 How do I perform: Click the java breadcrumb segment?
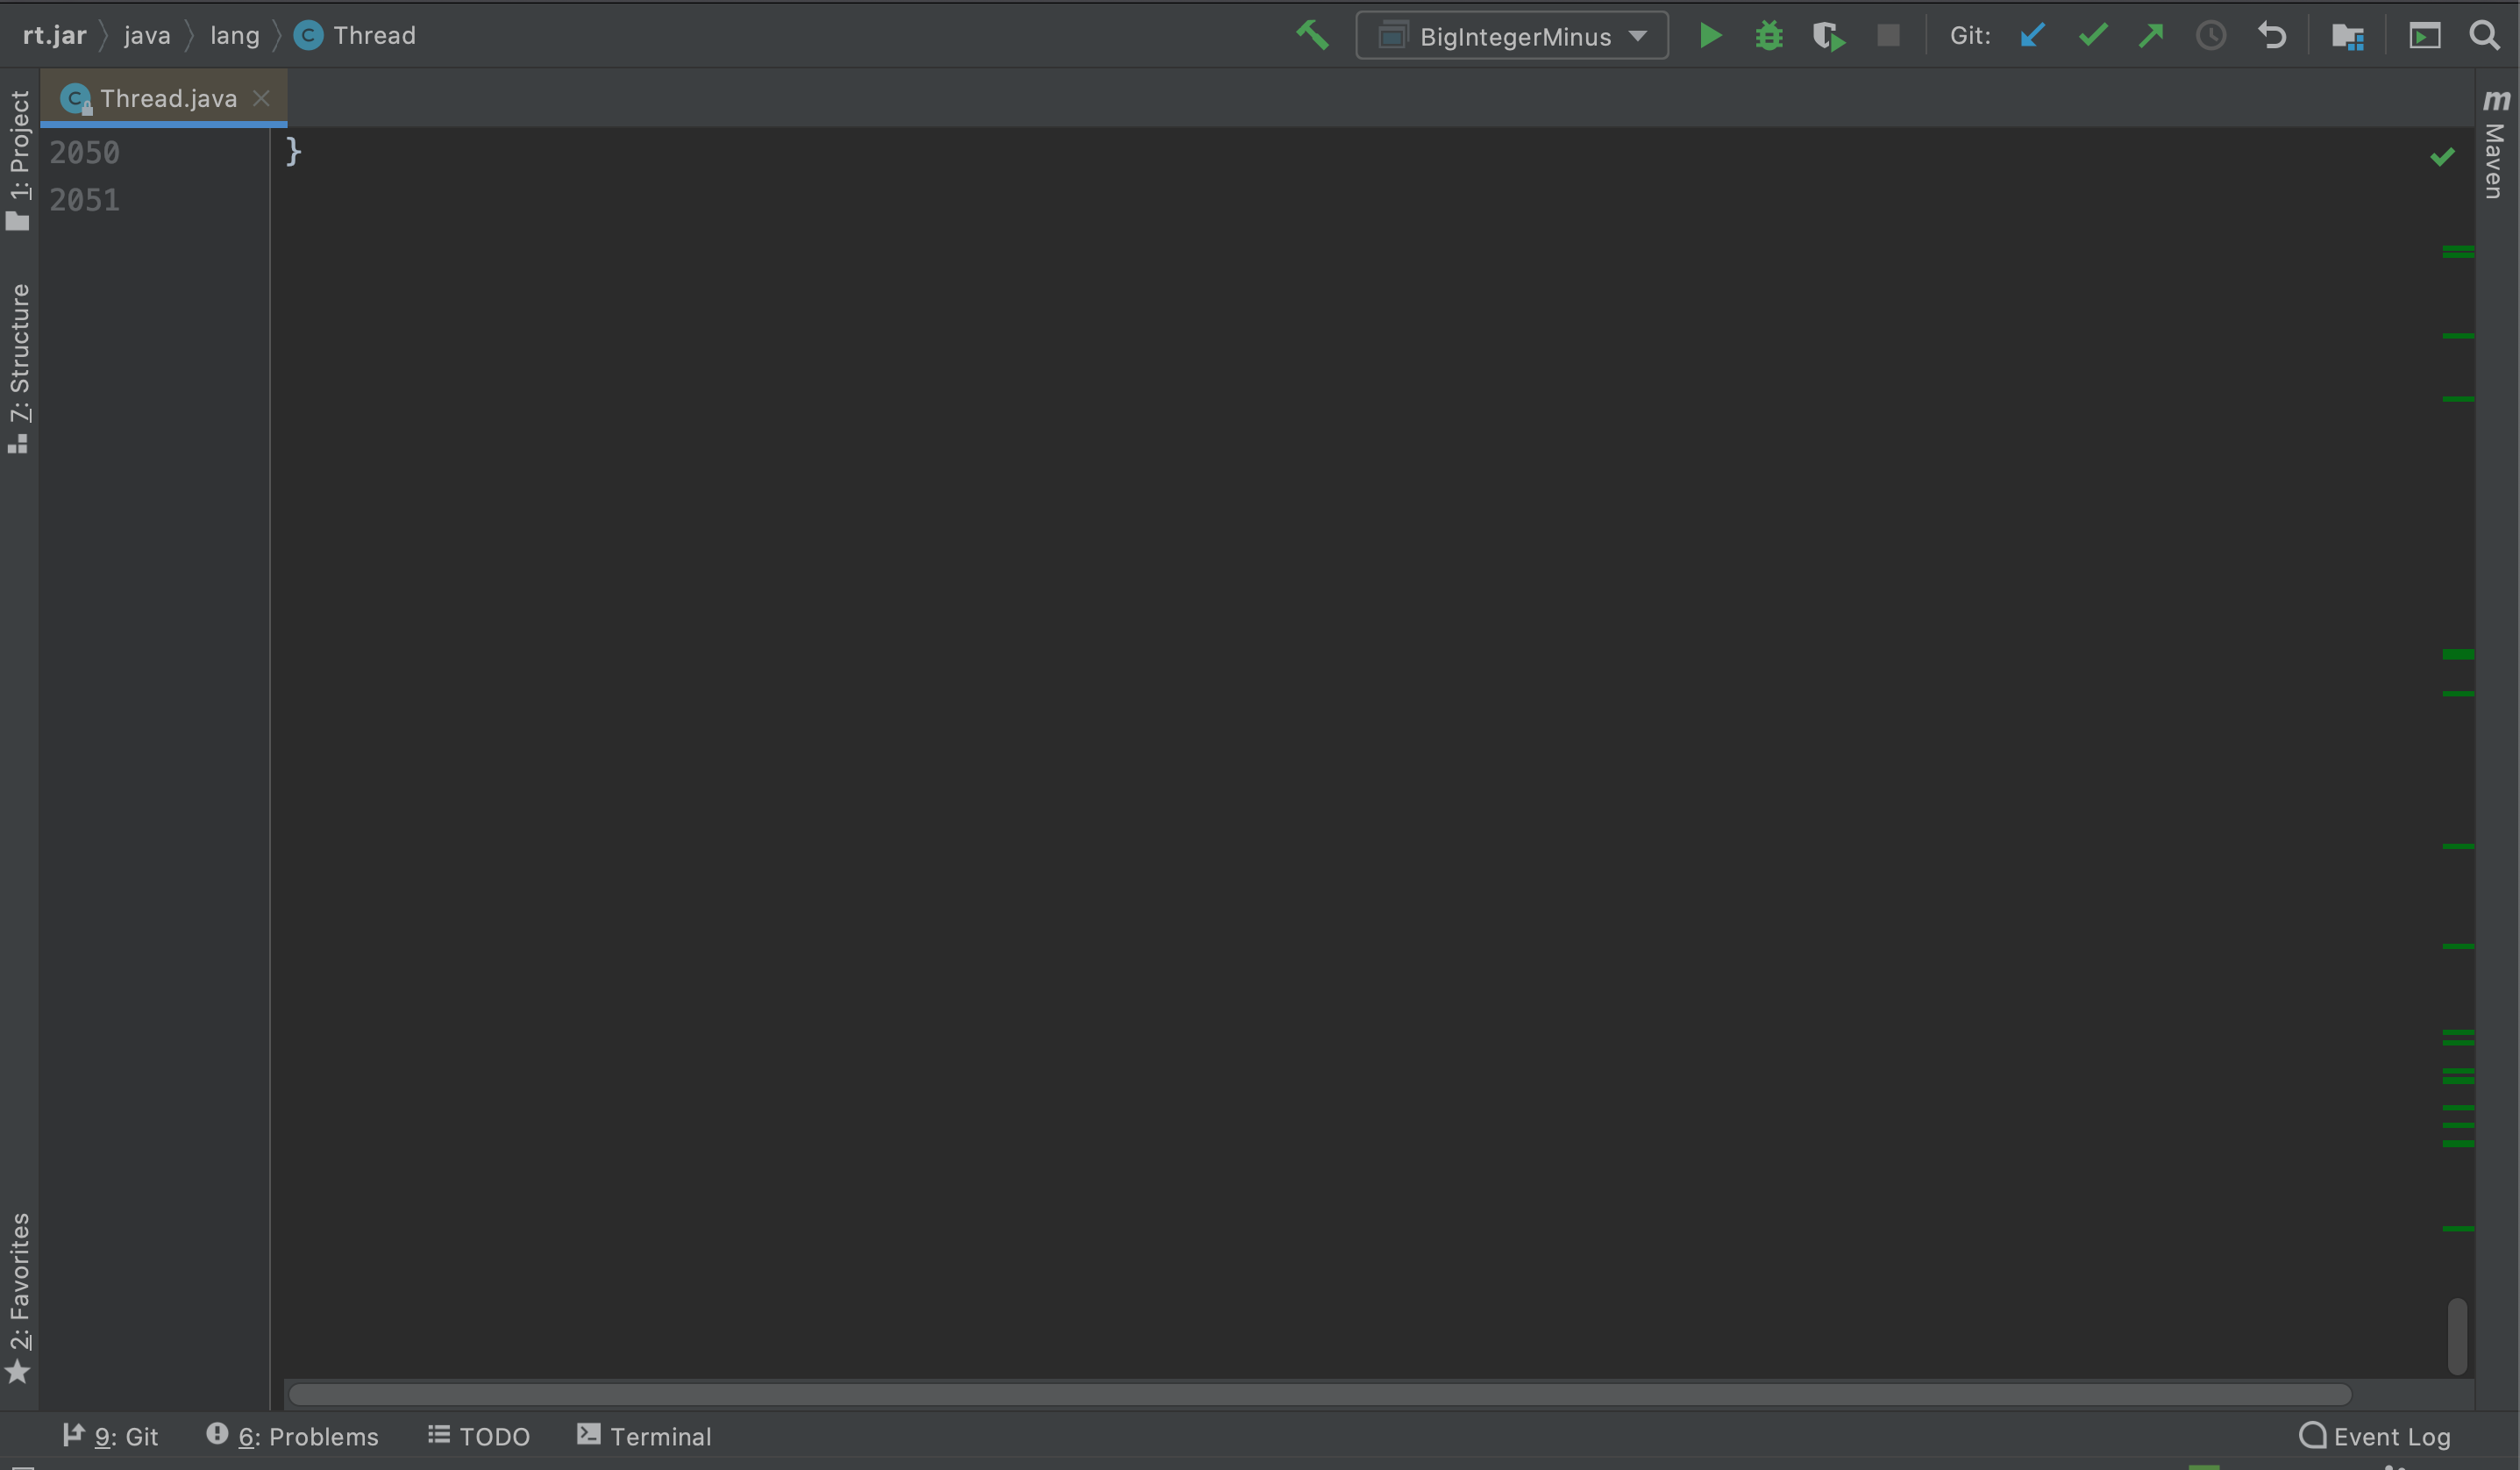tap(147, 35)
